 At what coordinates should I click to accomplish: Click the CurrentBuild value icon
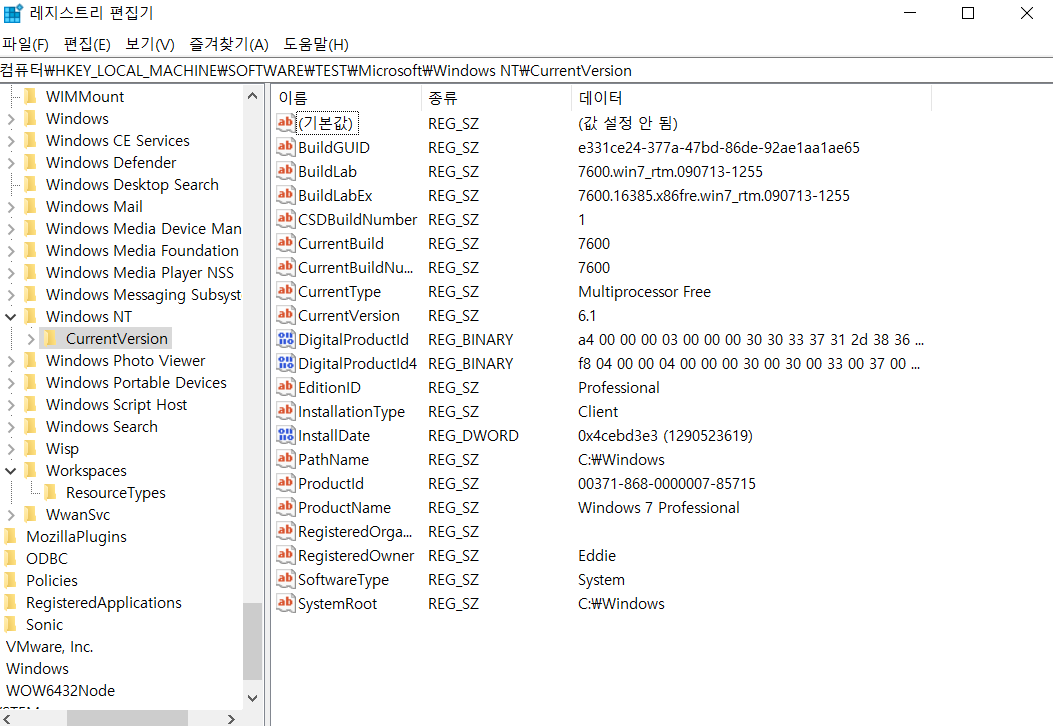pyautogui.click(x=285, y=243)
